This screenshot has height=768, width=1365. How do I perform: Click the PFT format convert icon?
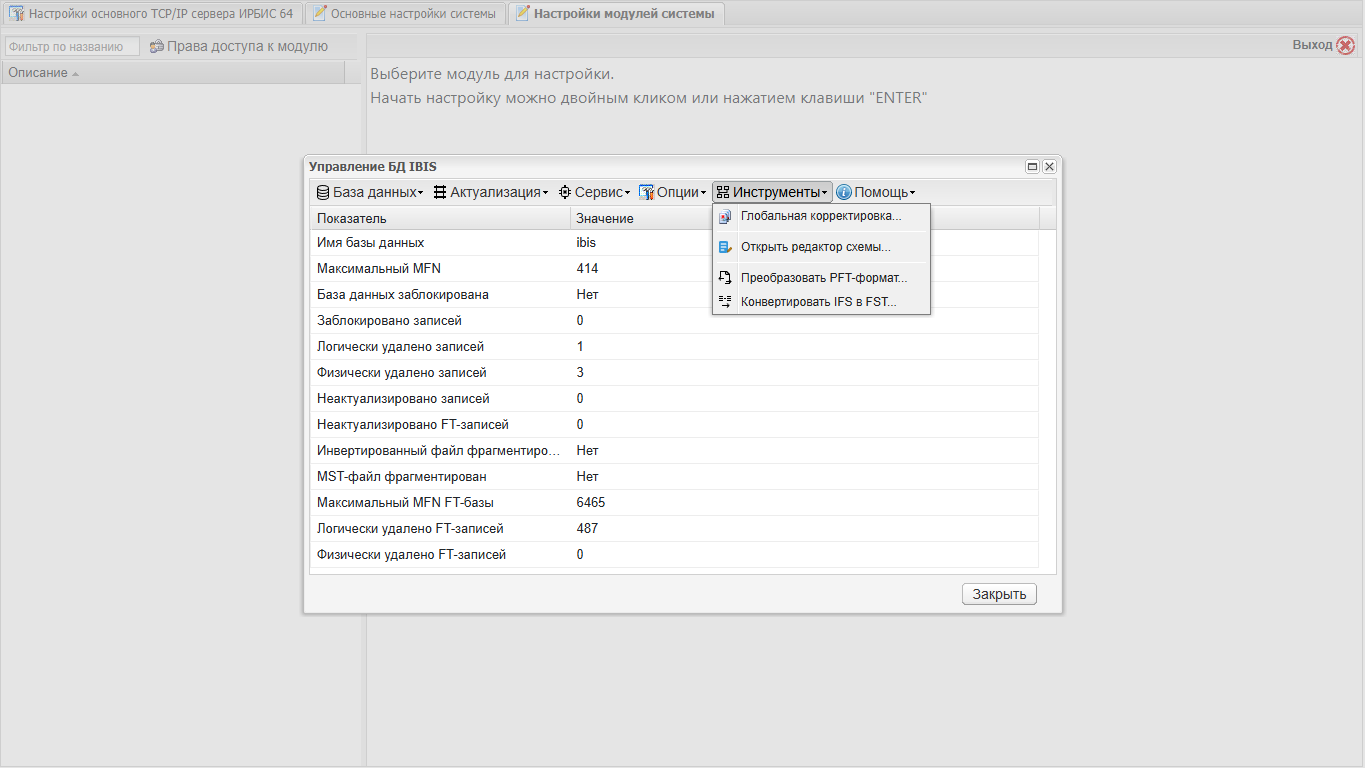coord(725,278)
